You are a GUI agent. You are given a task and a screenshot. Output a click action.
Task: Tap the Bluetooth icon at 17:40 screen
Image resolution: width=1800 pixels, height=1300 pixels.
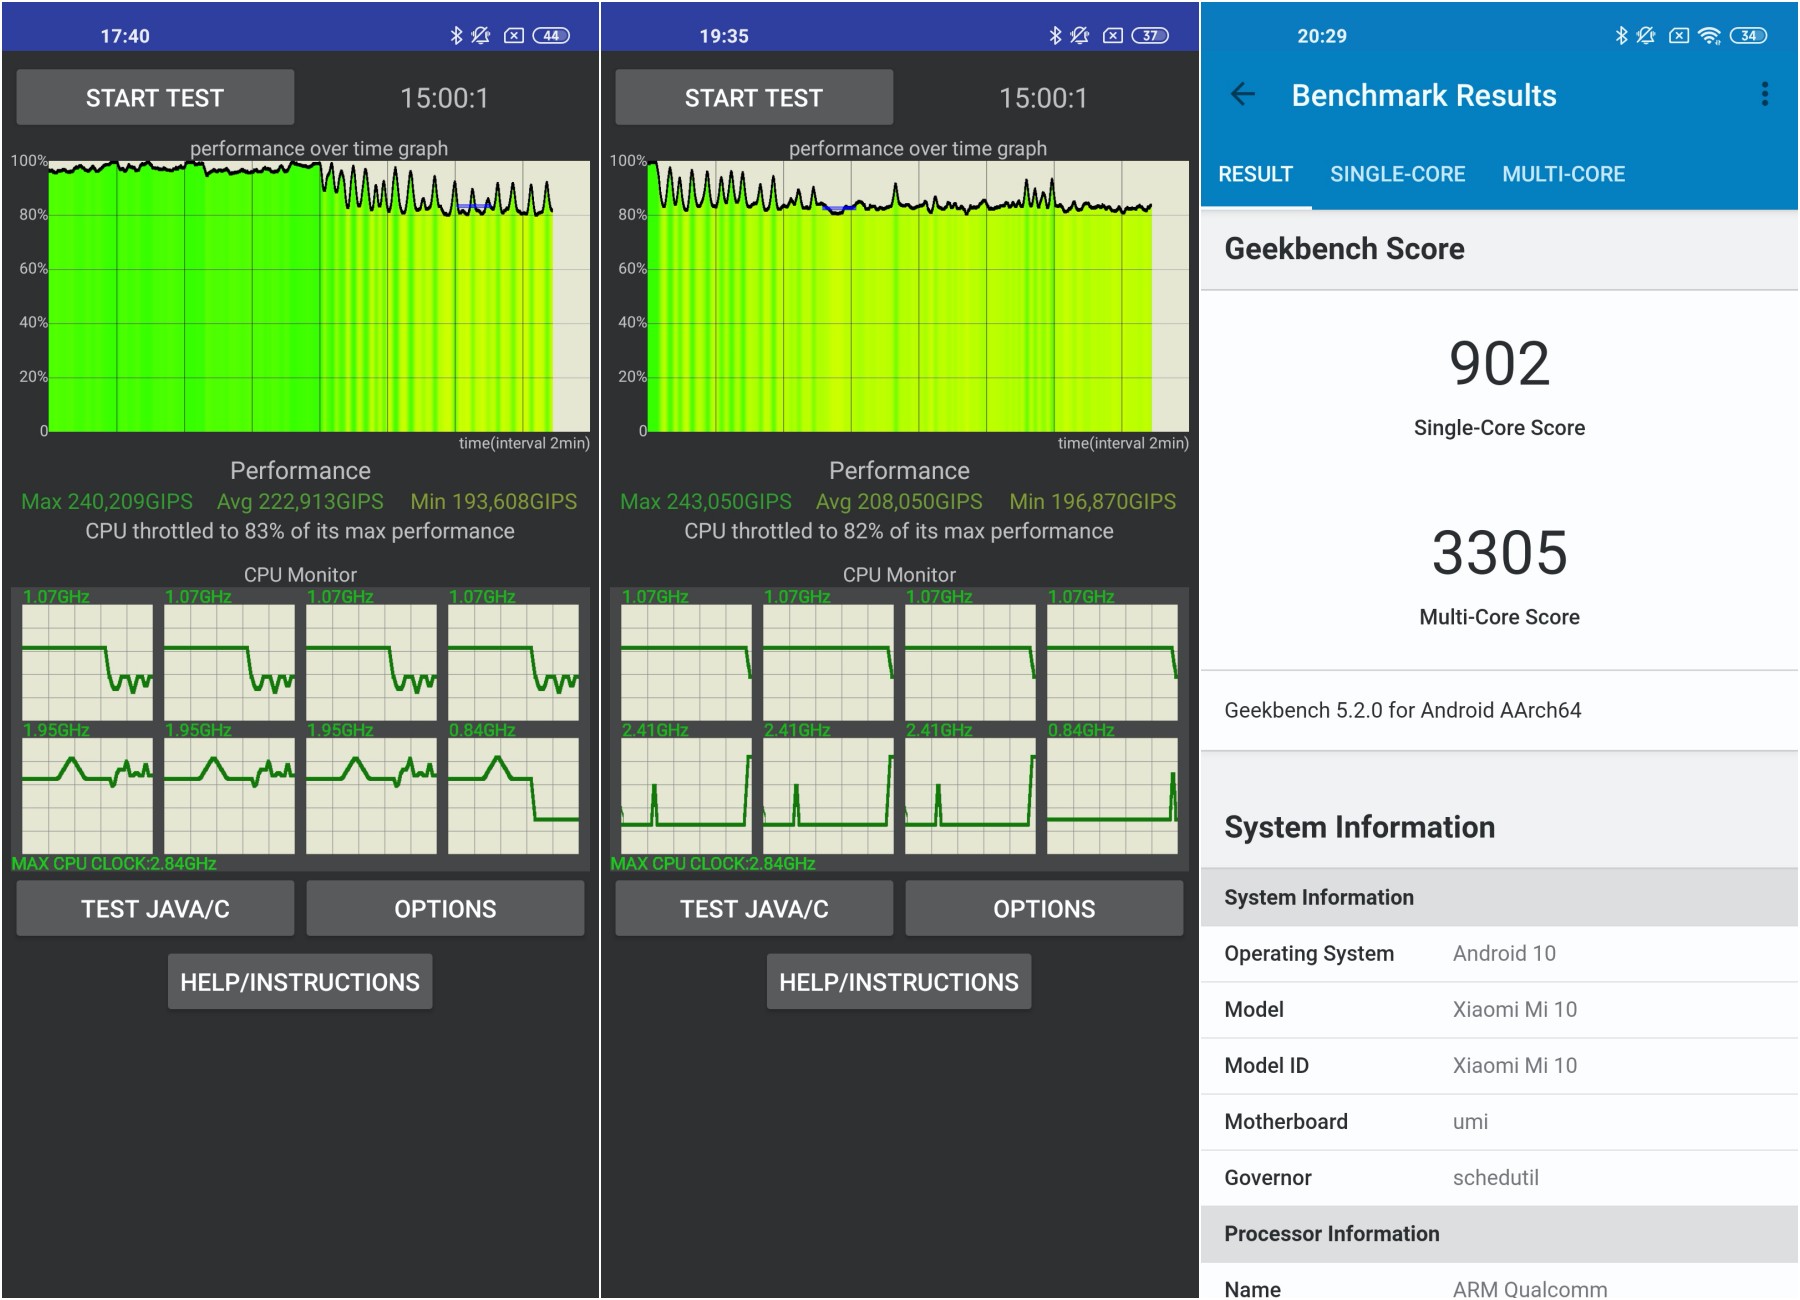tap(456, 36)
